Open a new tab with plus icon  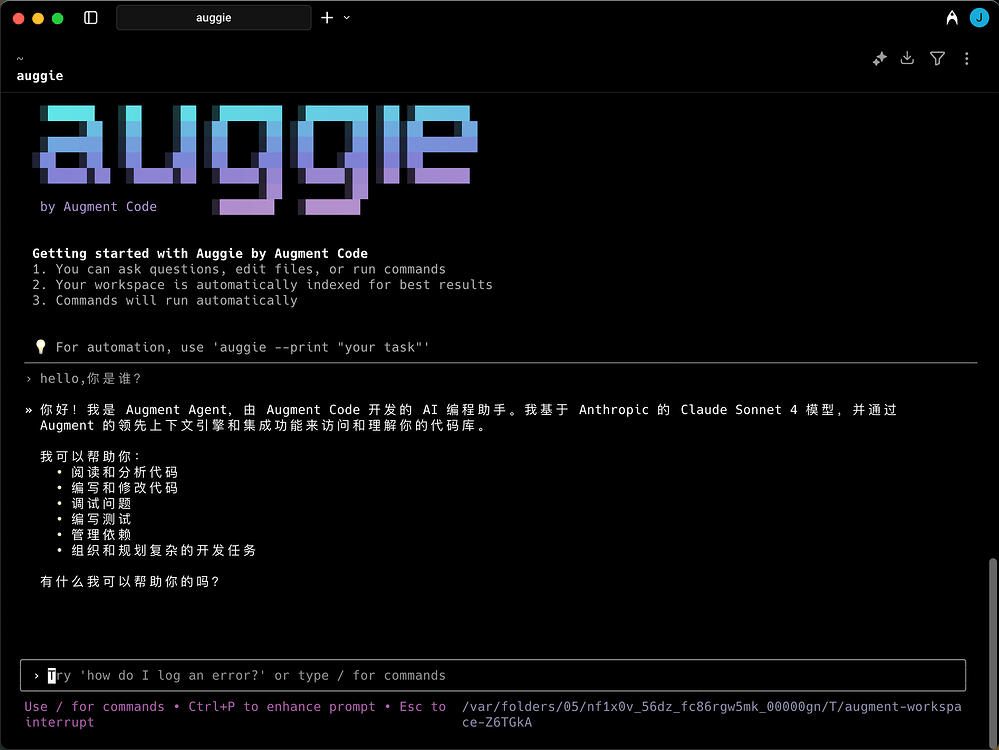coord(327,18)
